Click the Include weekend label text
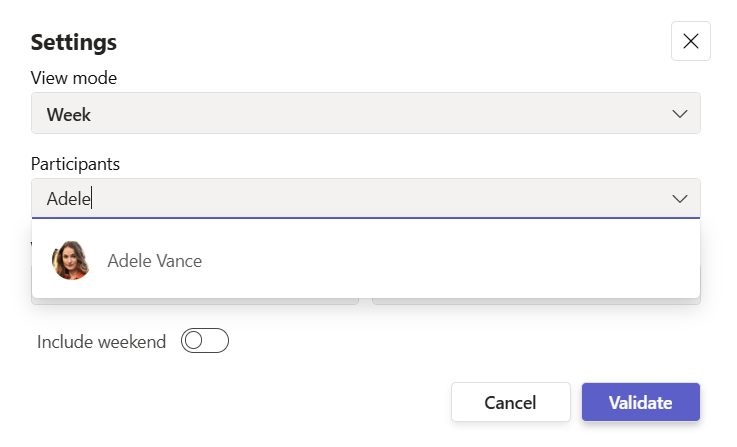The image size is (737, 447). point(101,342)
